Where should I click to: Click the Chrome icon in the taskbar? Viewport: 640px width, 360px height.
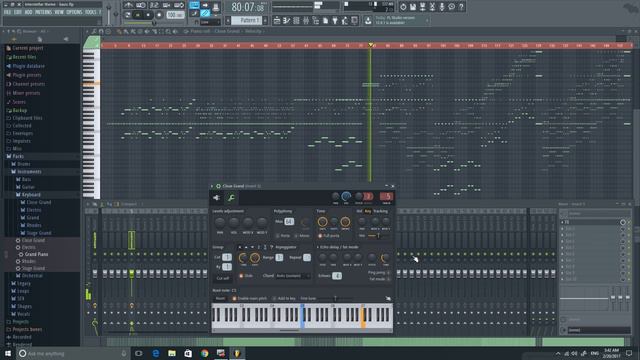204,353
